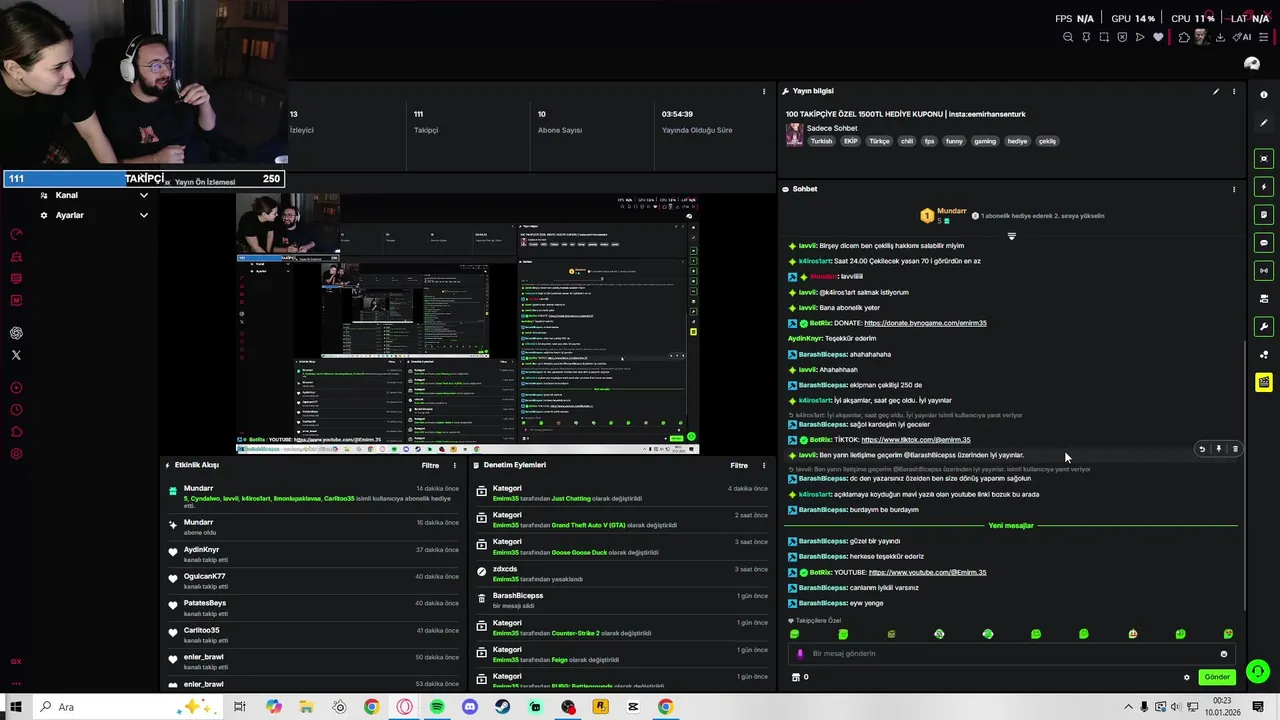Reply to the hovered lavvii message

tap(1202, 450)
